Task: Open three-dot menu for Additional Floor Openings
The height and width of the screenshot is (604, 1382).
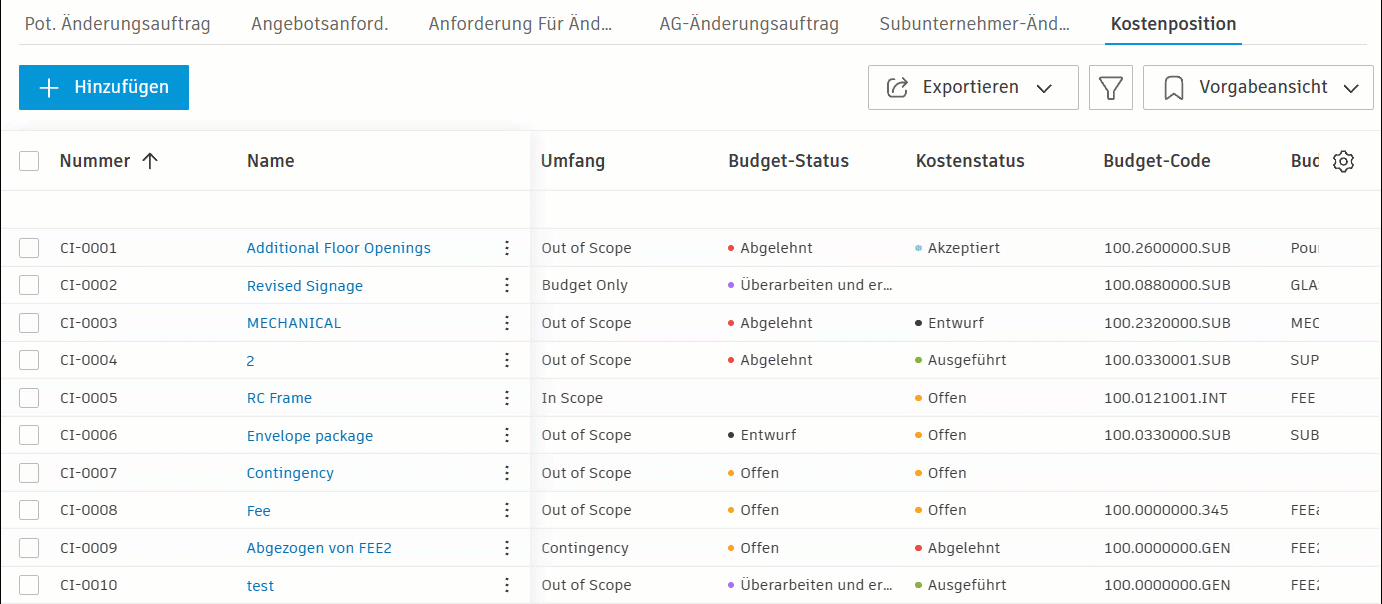Action: tap(507, 248)
